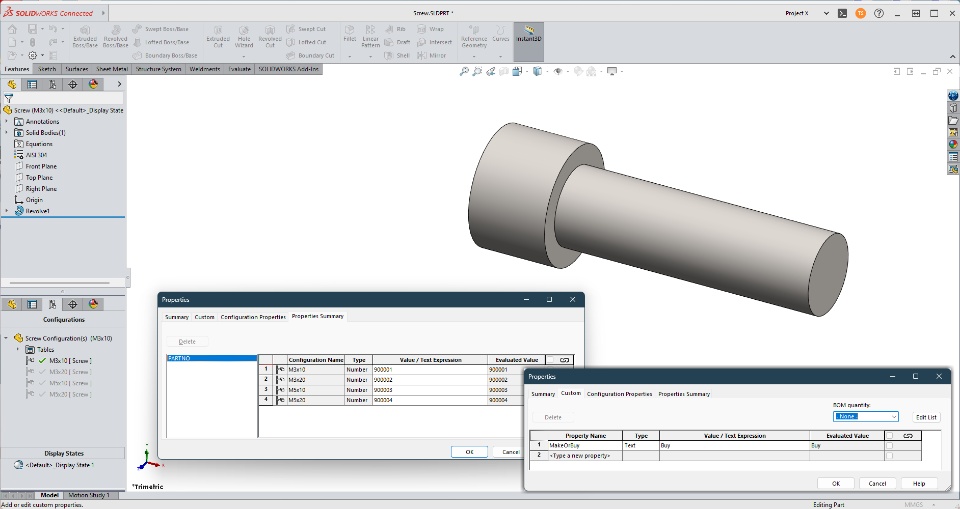
Task: Toggle the link column header checkbox in Custom tab
Action: tap(890, 435)
